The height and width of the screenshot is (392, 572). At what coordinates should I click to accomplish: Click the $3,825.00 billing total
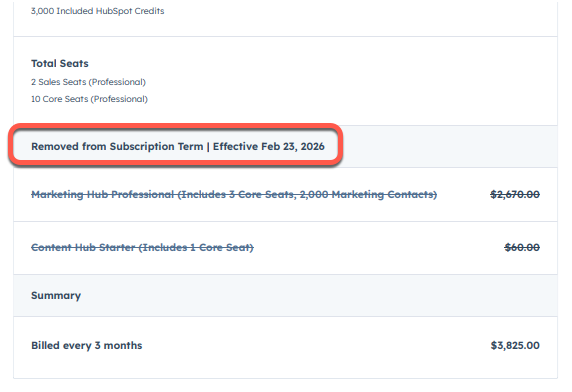click(515, 345)
